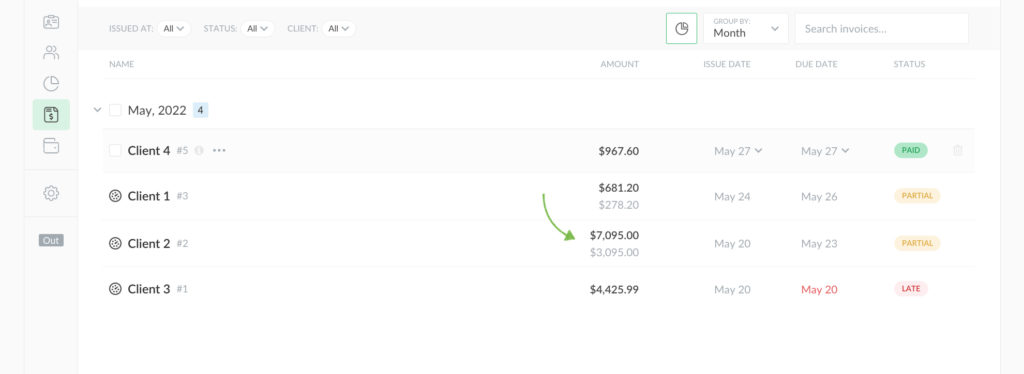Click Client 1 issue date May 24
1024x374 pixels.
[x=732, y=196]
